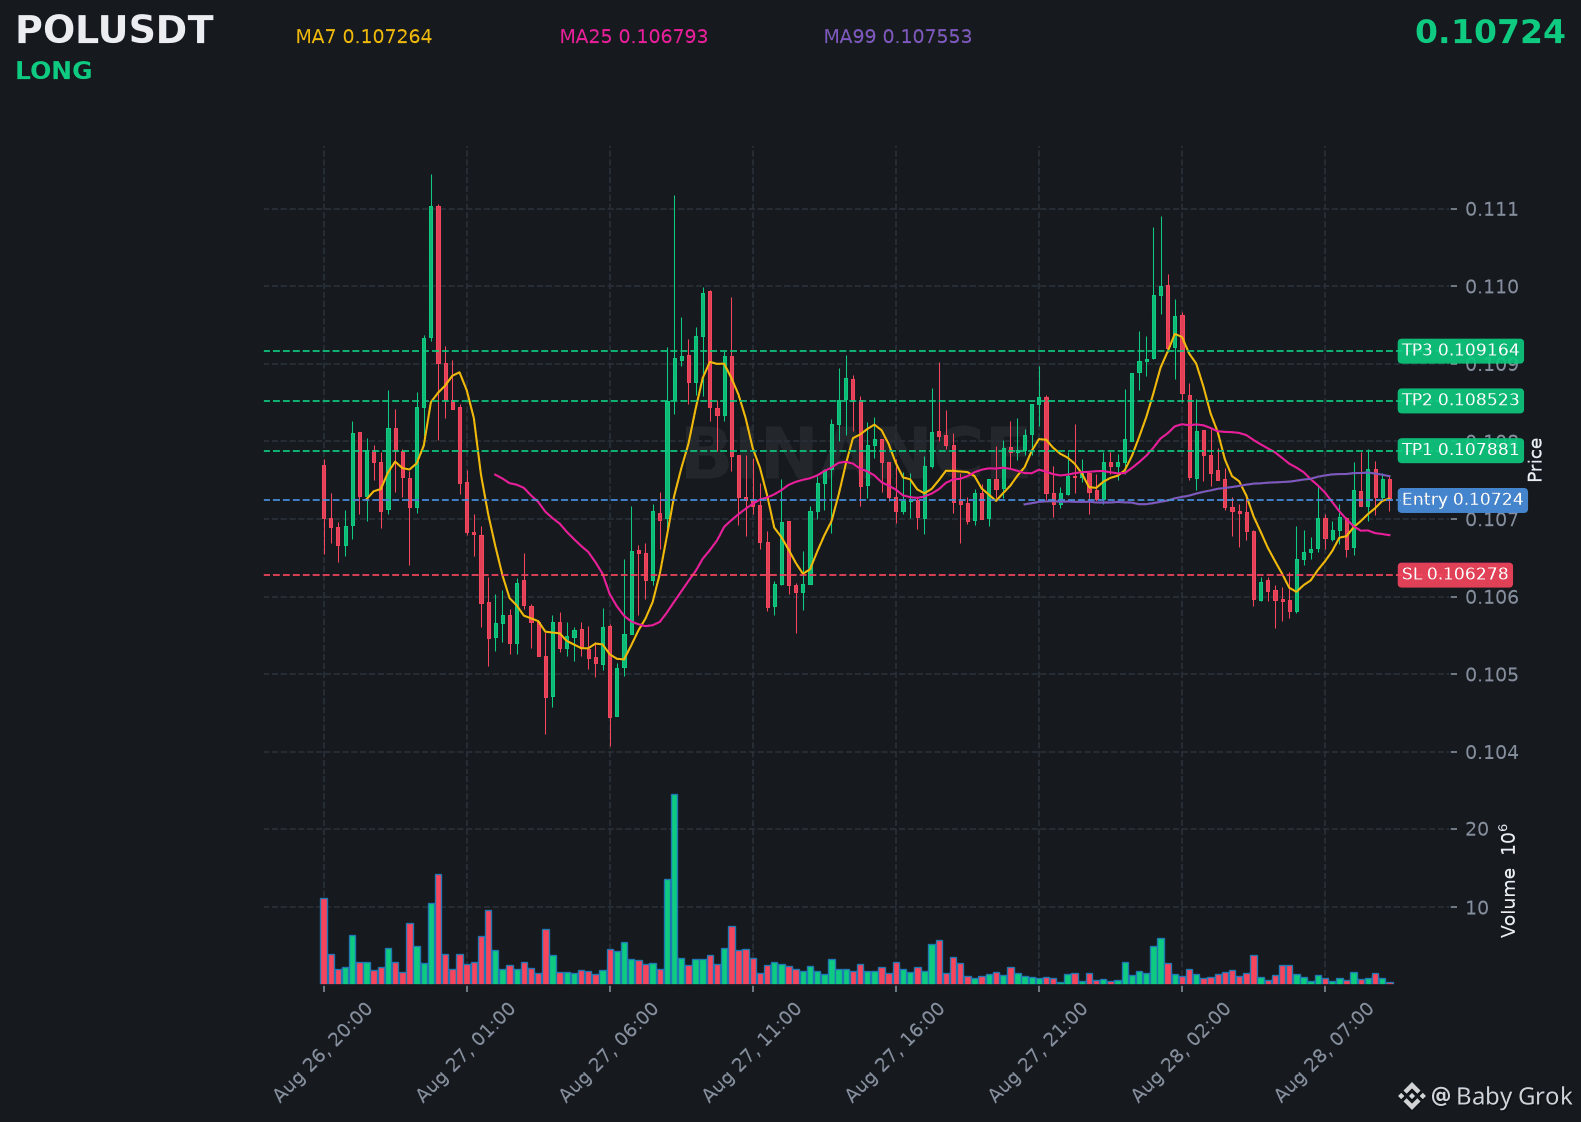
Task: Click the volume axis label 10
Action: point(1477,908)
